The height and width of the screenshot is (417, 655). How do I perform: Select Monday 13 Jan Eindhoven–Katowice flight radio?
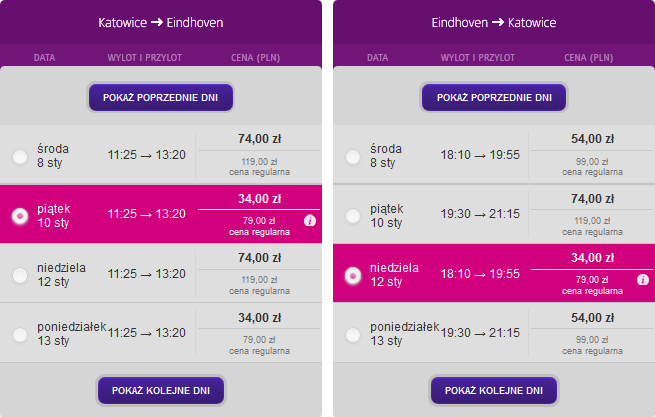(x=353, y=335)
